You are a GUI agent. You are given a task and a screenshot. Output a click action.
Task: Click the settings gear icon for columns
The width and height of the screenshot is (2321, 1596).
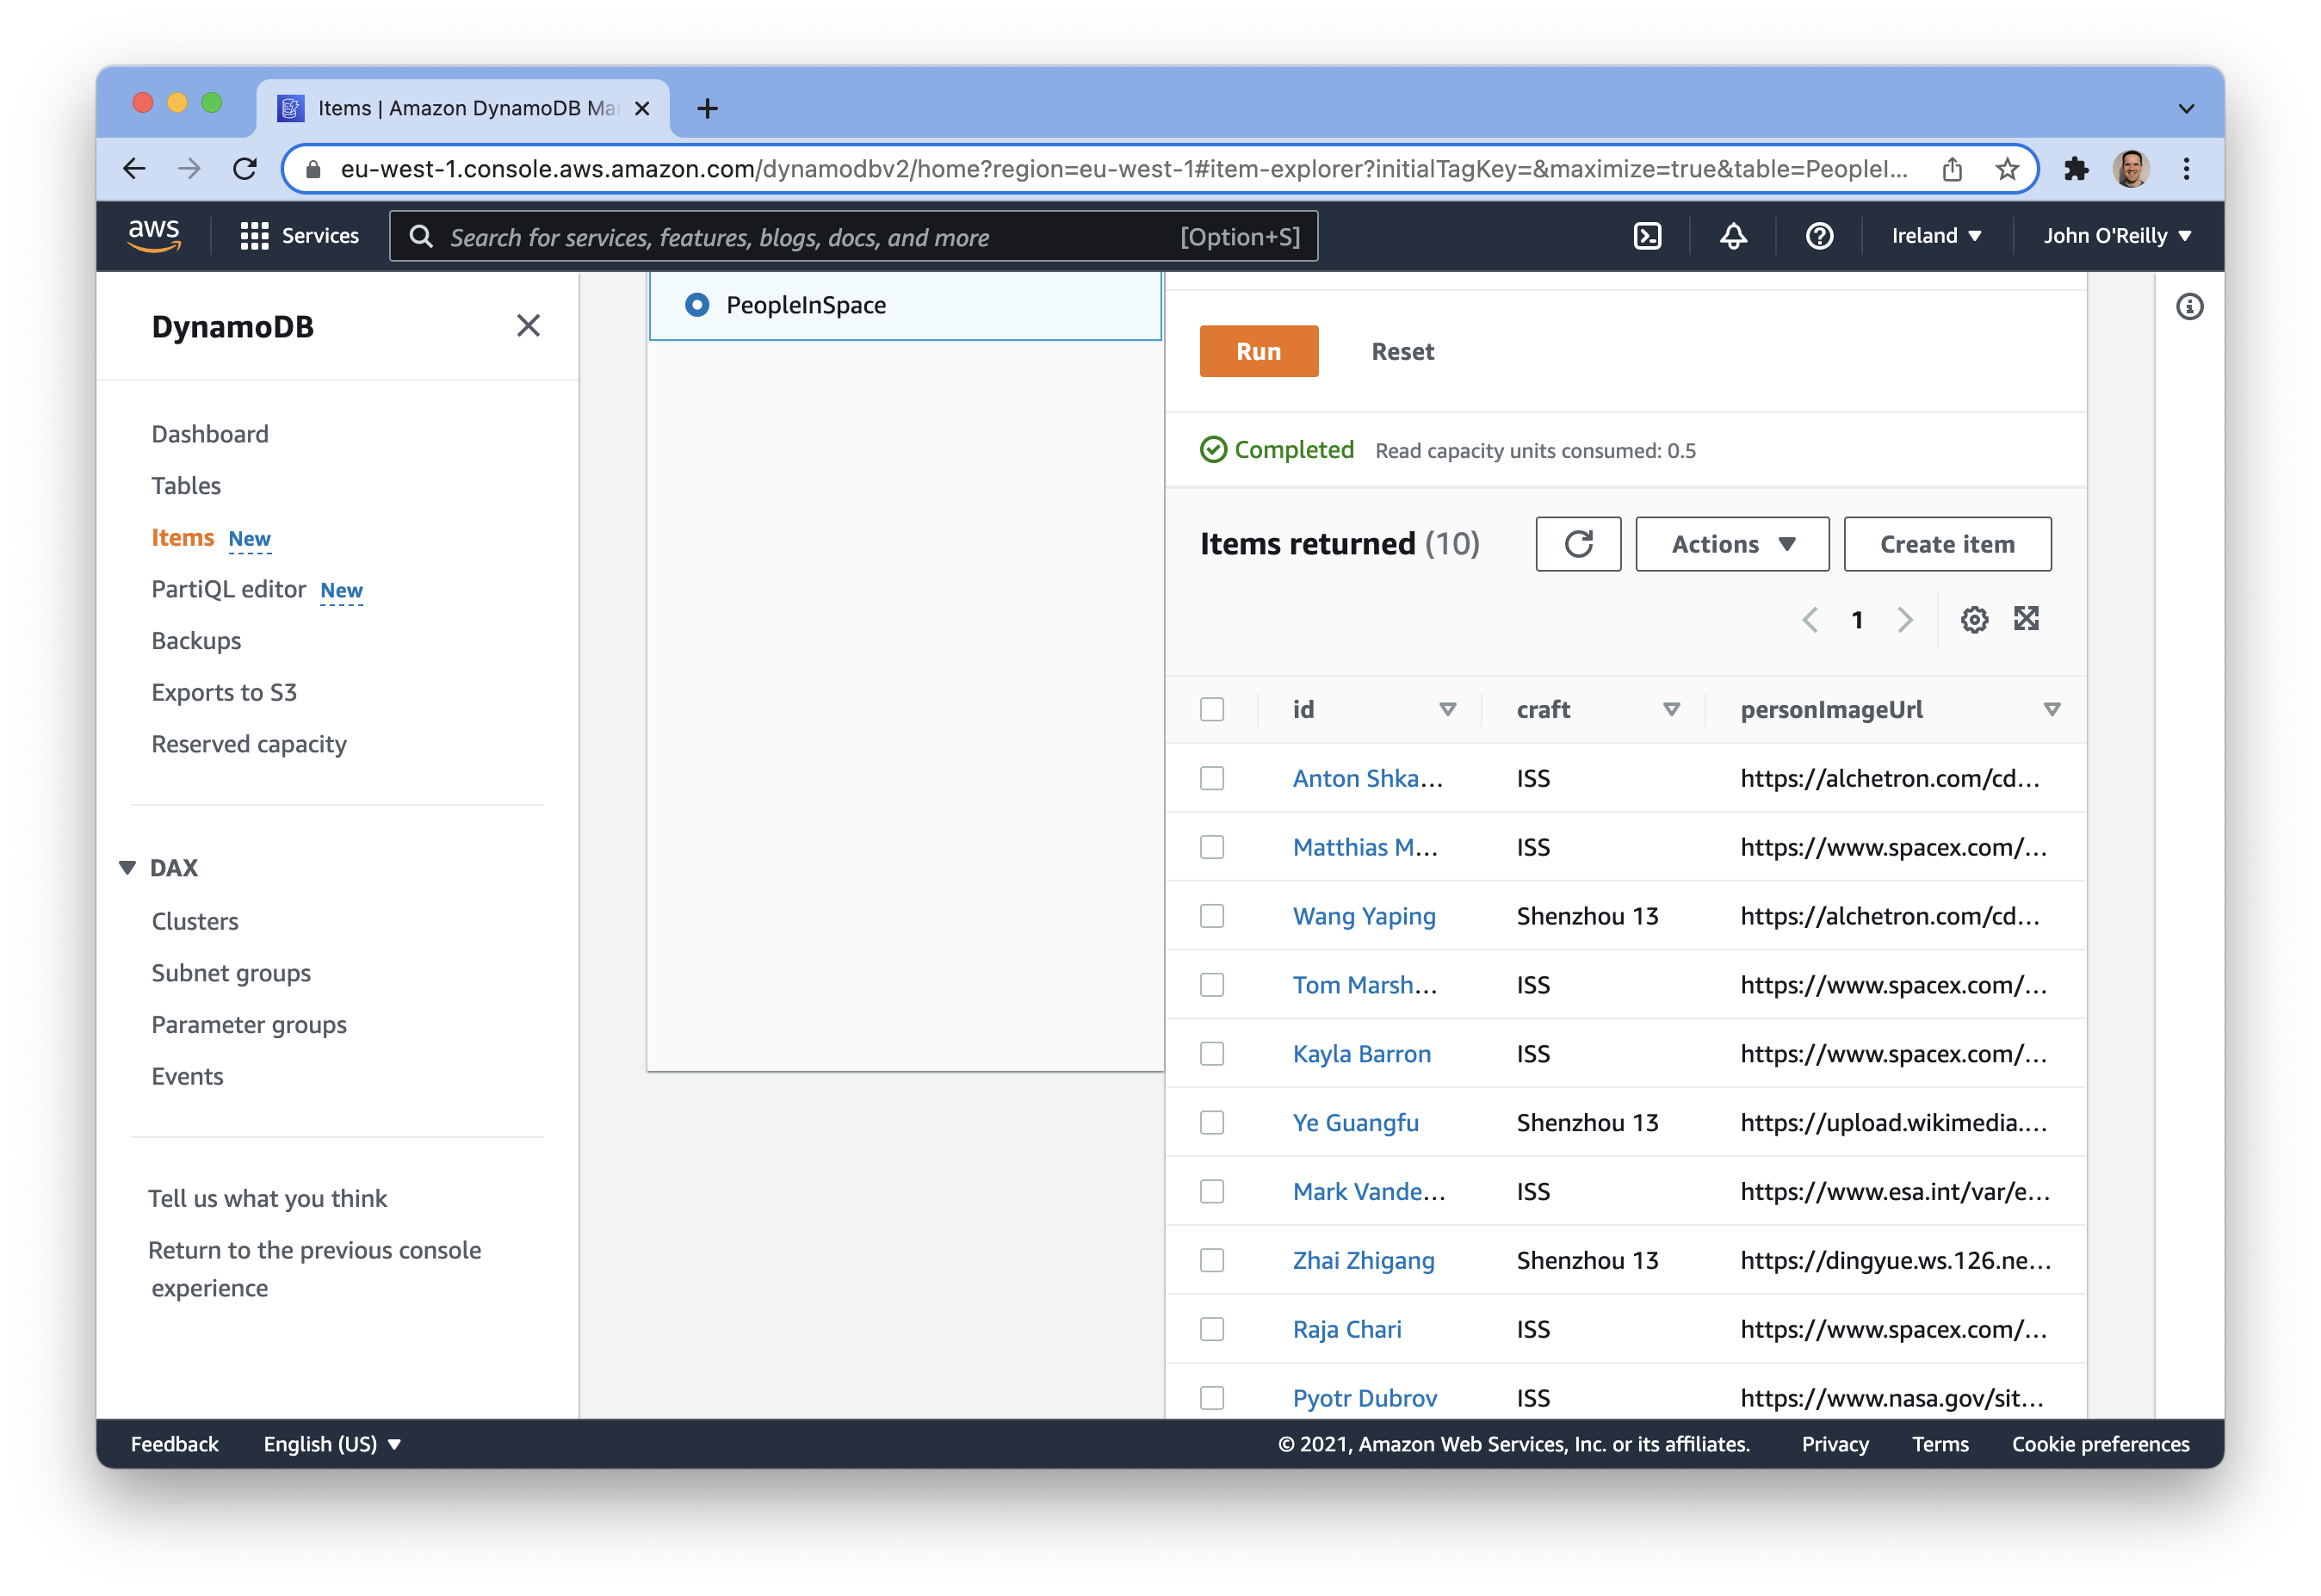pyautogui.click(x=1975, y=619)
